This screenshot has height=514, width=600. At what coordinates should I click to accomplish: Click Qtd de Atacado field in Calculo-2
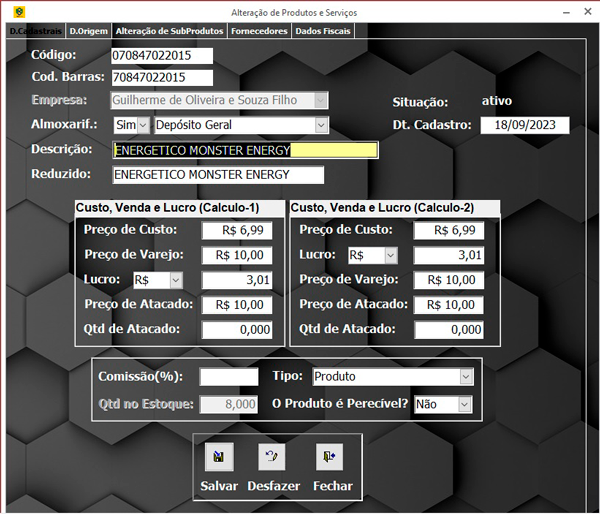[x=448, y=330]
